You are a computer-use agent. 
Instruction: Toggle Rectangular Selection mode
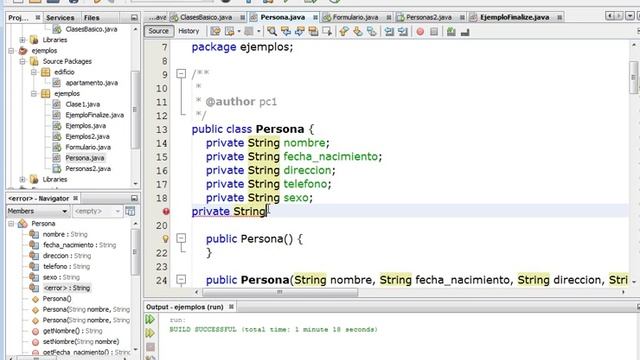(x=327, y=31)
